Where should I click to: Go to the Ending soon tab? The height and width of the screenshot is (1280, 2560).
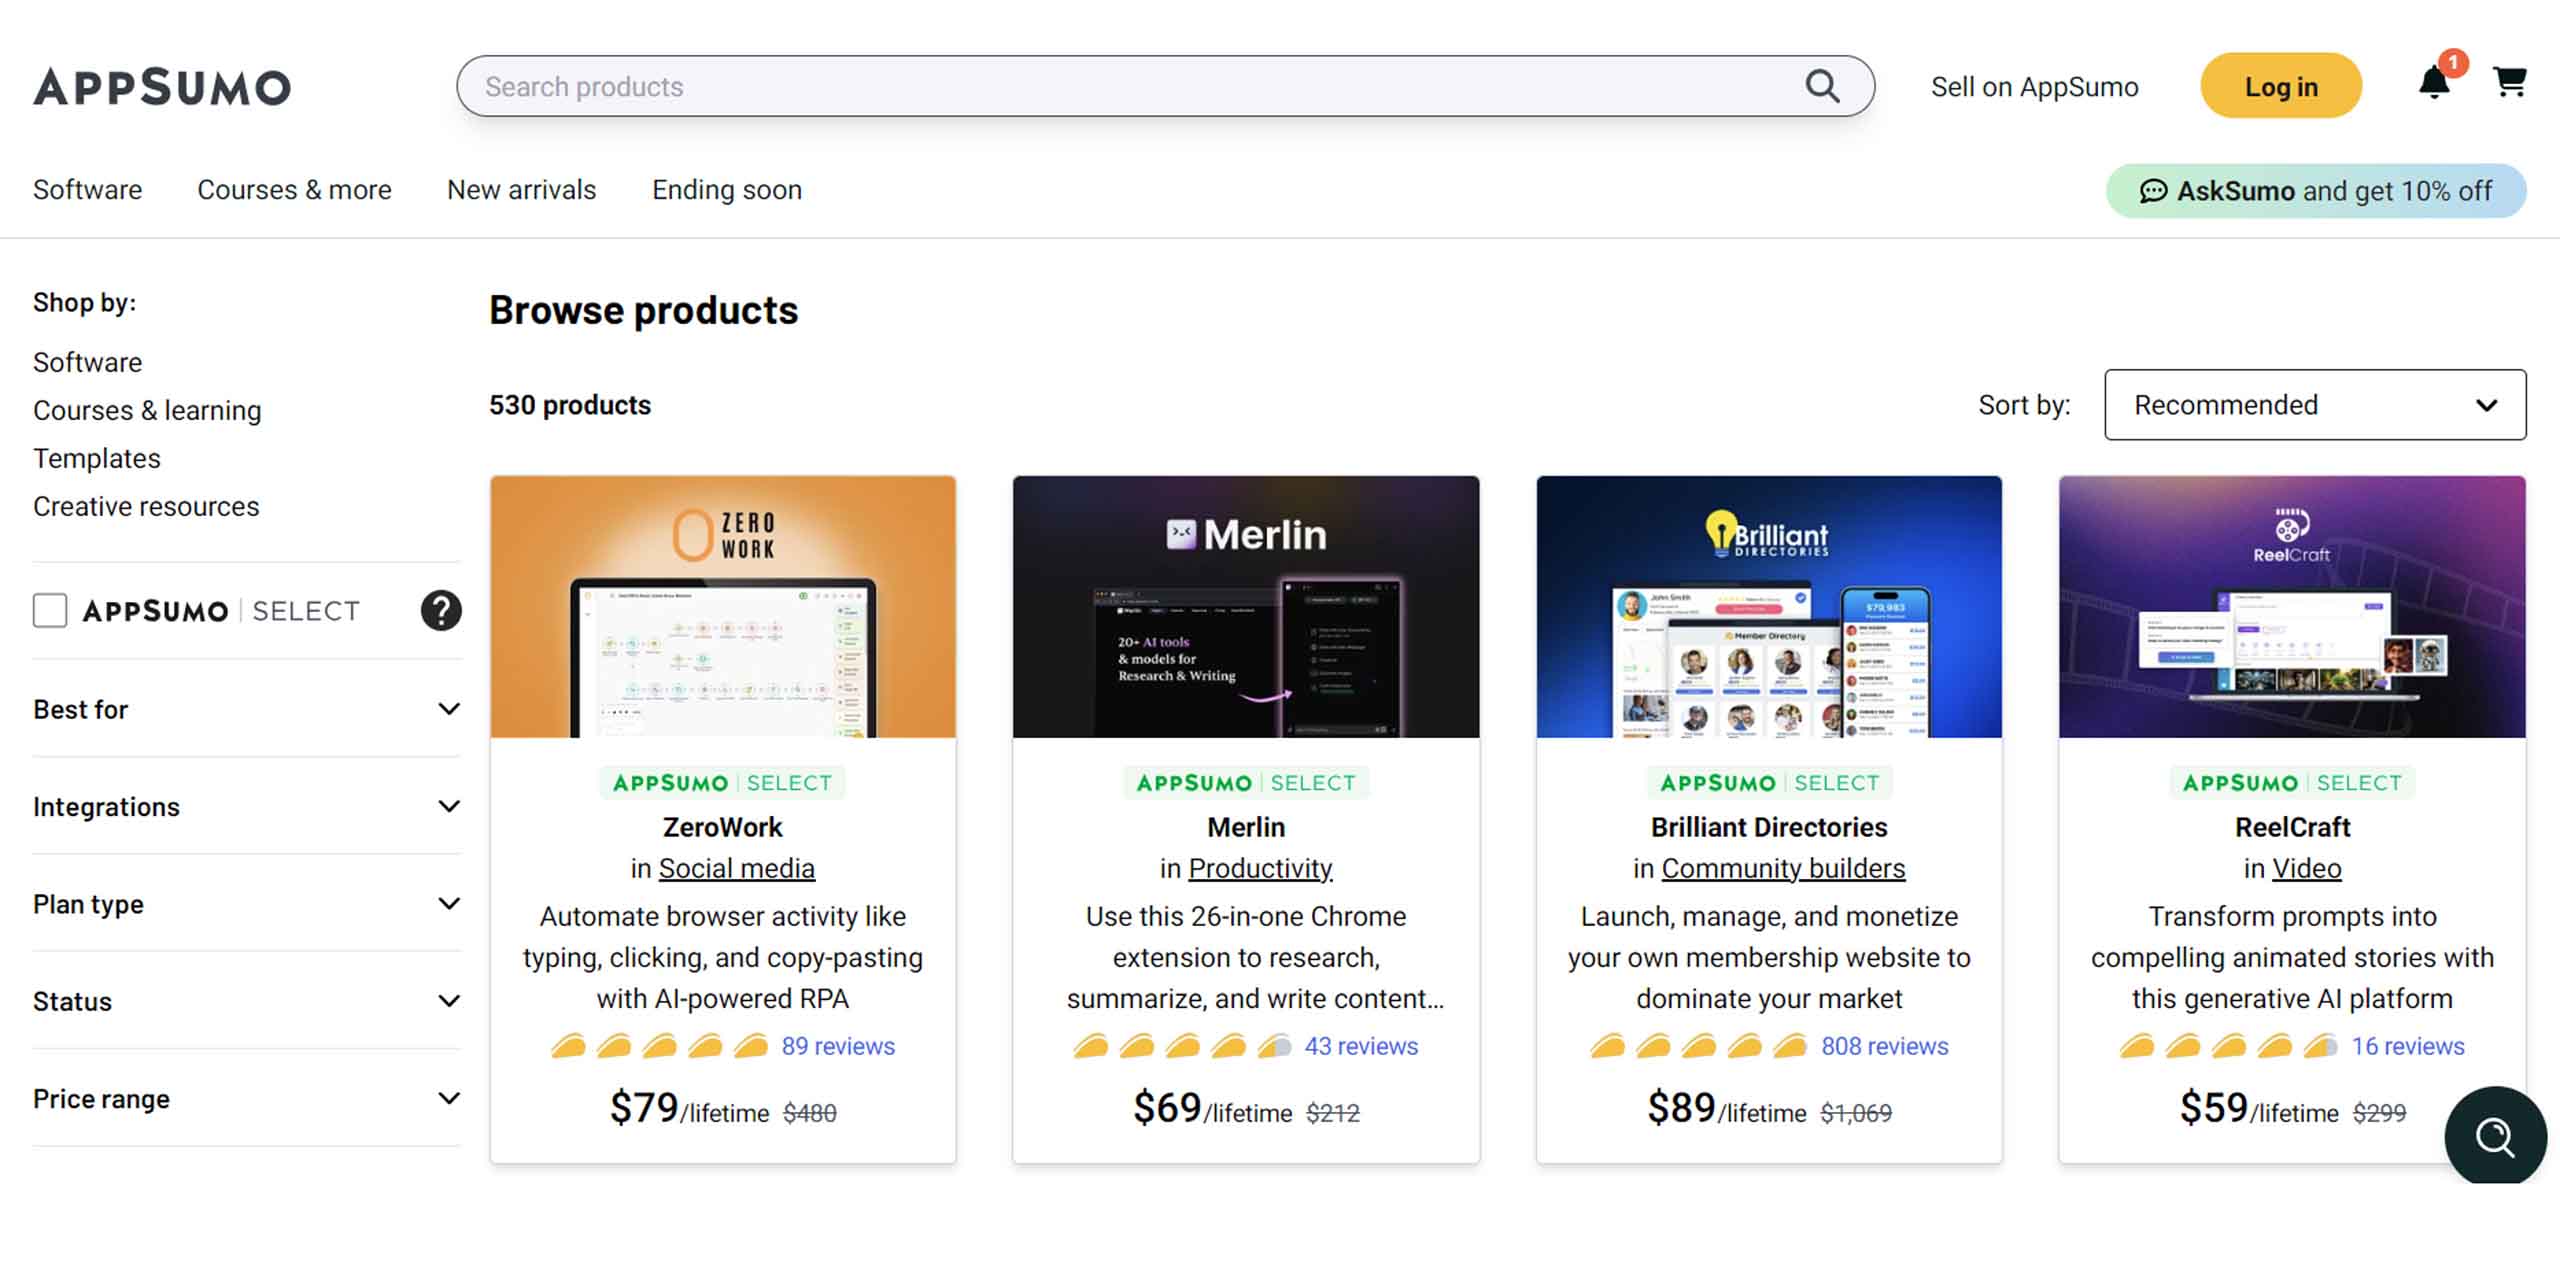(x=727, y=190)
